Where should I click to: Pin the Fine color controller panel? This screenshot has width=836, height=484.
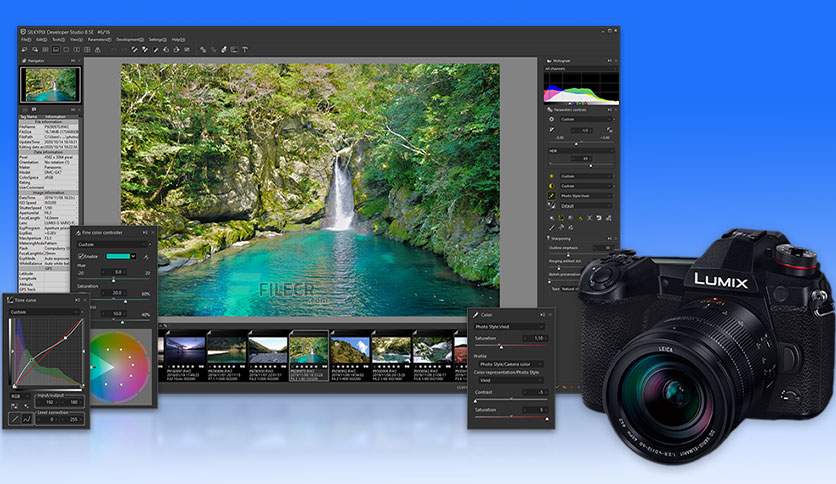145,232
